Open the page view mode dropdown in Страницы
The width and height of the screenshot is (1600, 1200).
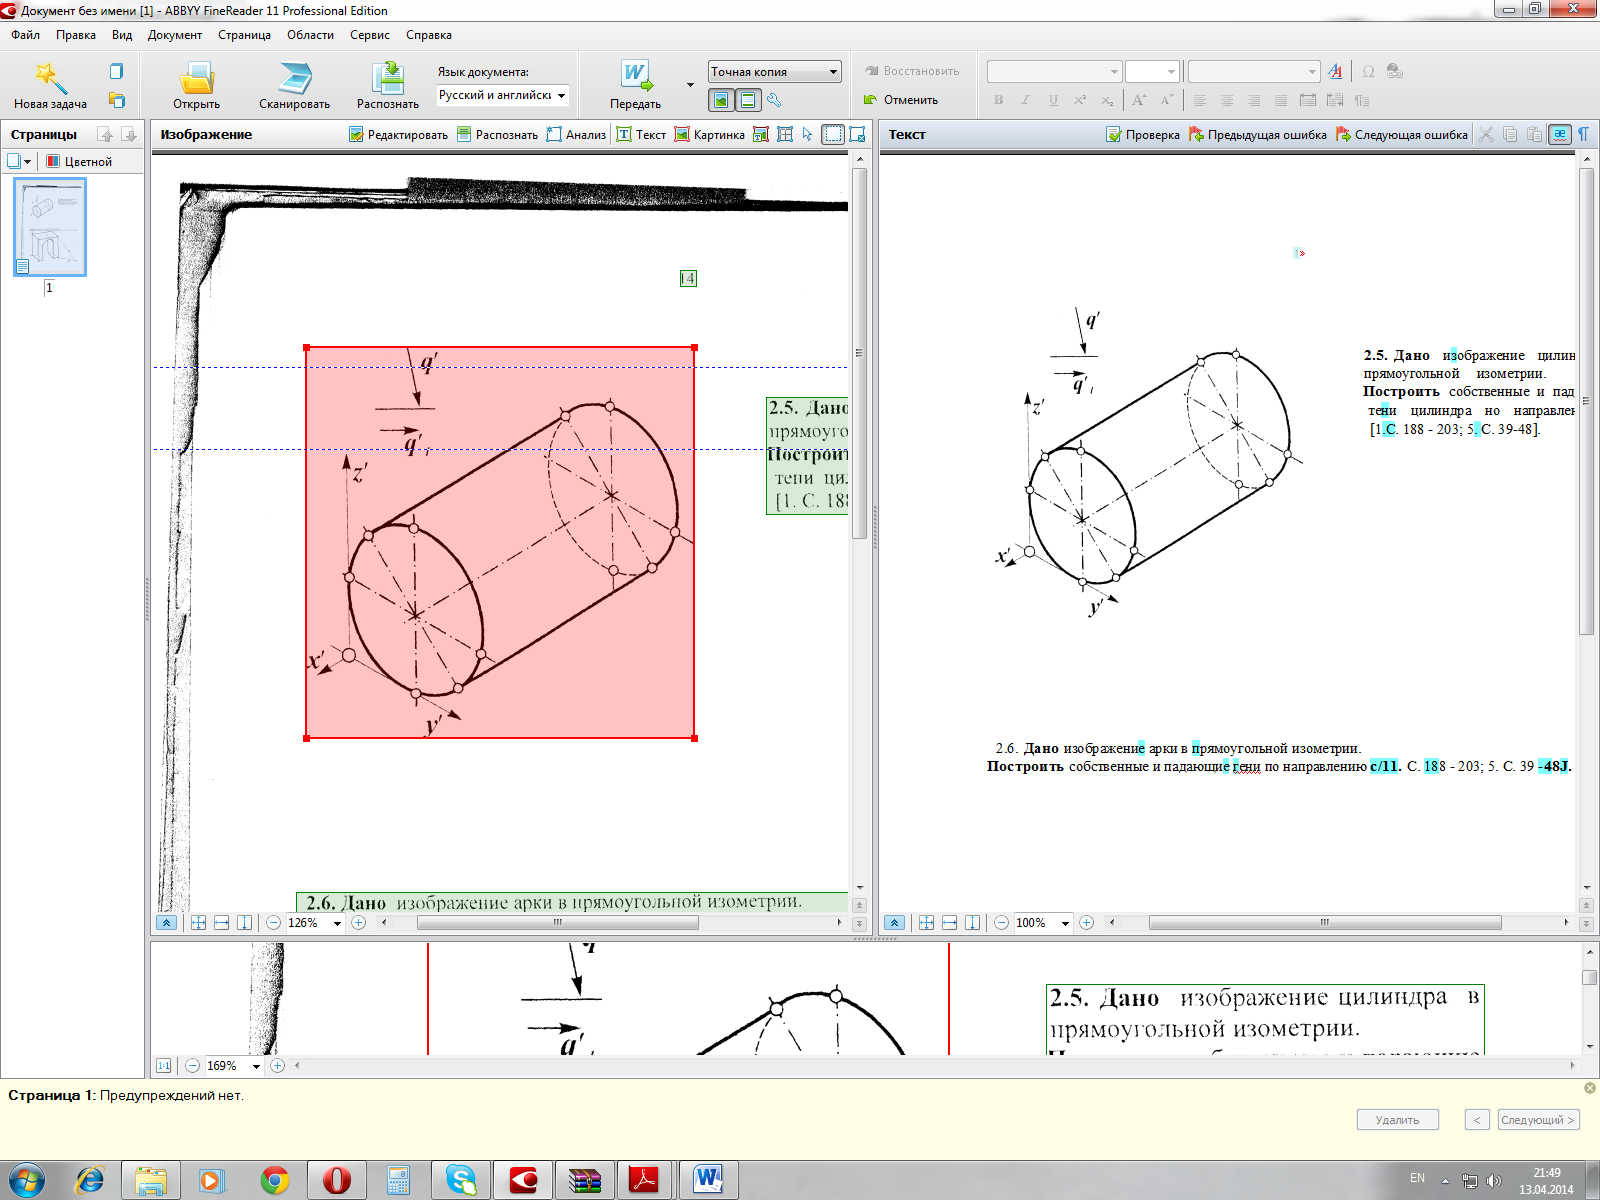tap(20, 161)
